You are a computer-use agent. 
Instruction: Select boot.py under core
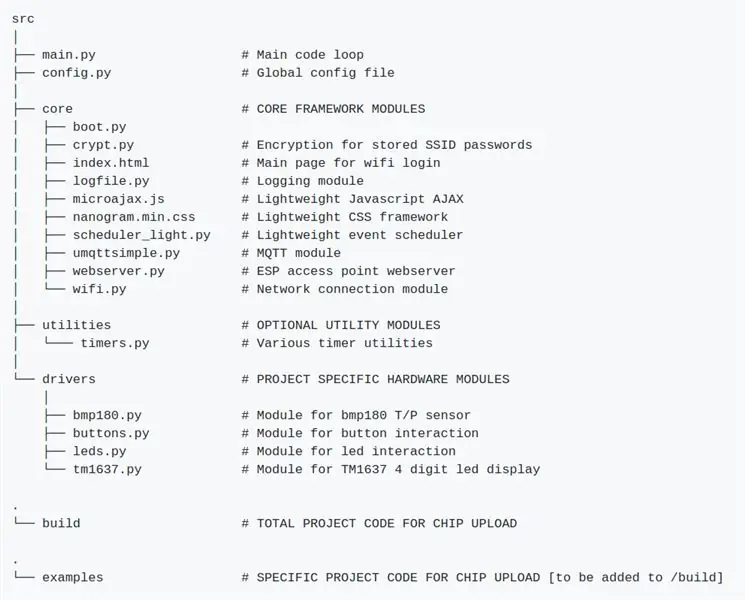pyautogui.click(x=99, y=127)
